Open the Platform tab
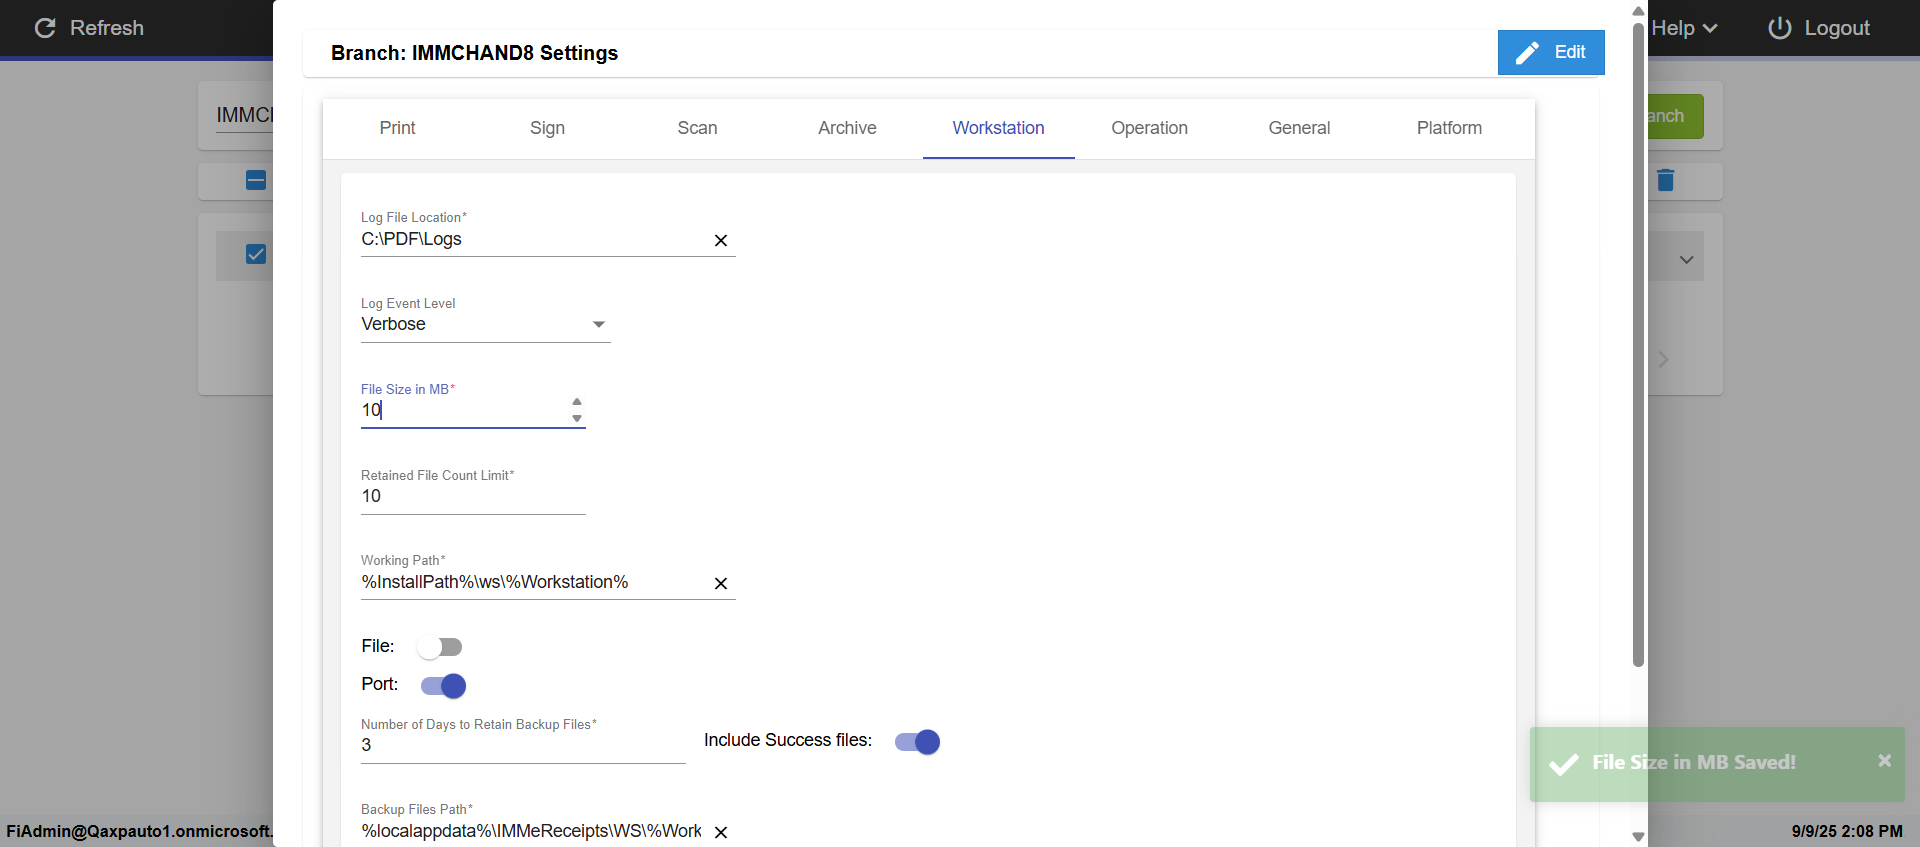The width and height of the screenshot is (1920, 847). [x=1449, y=128]
